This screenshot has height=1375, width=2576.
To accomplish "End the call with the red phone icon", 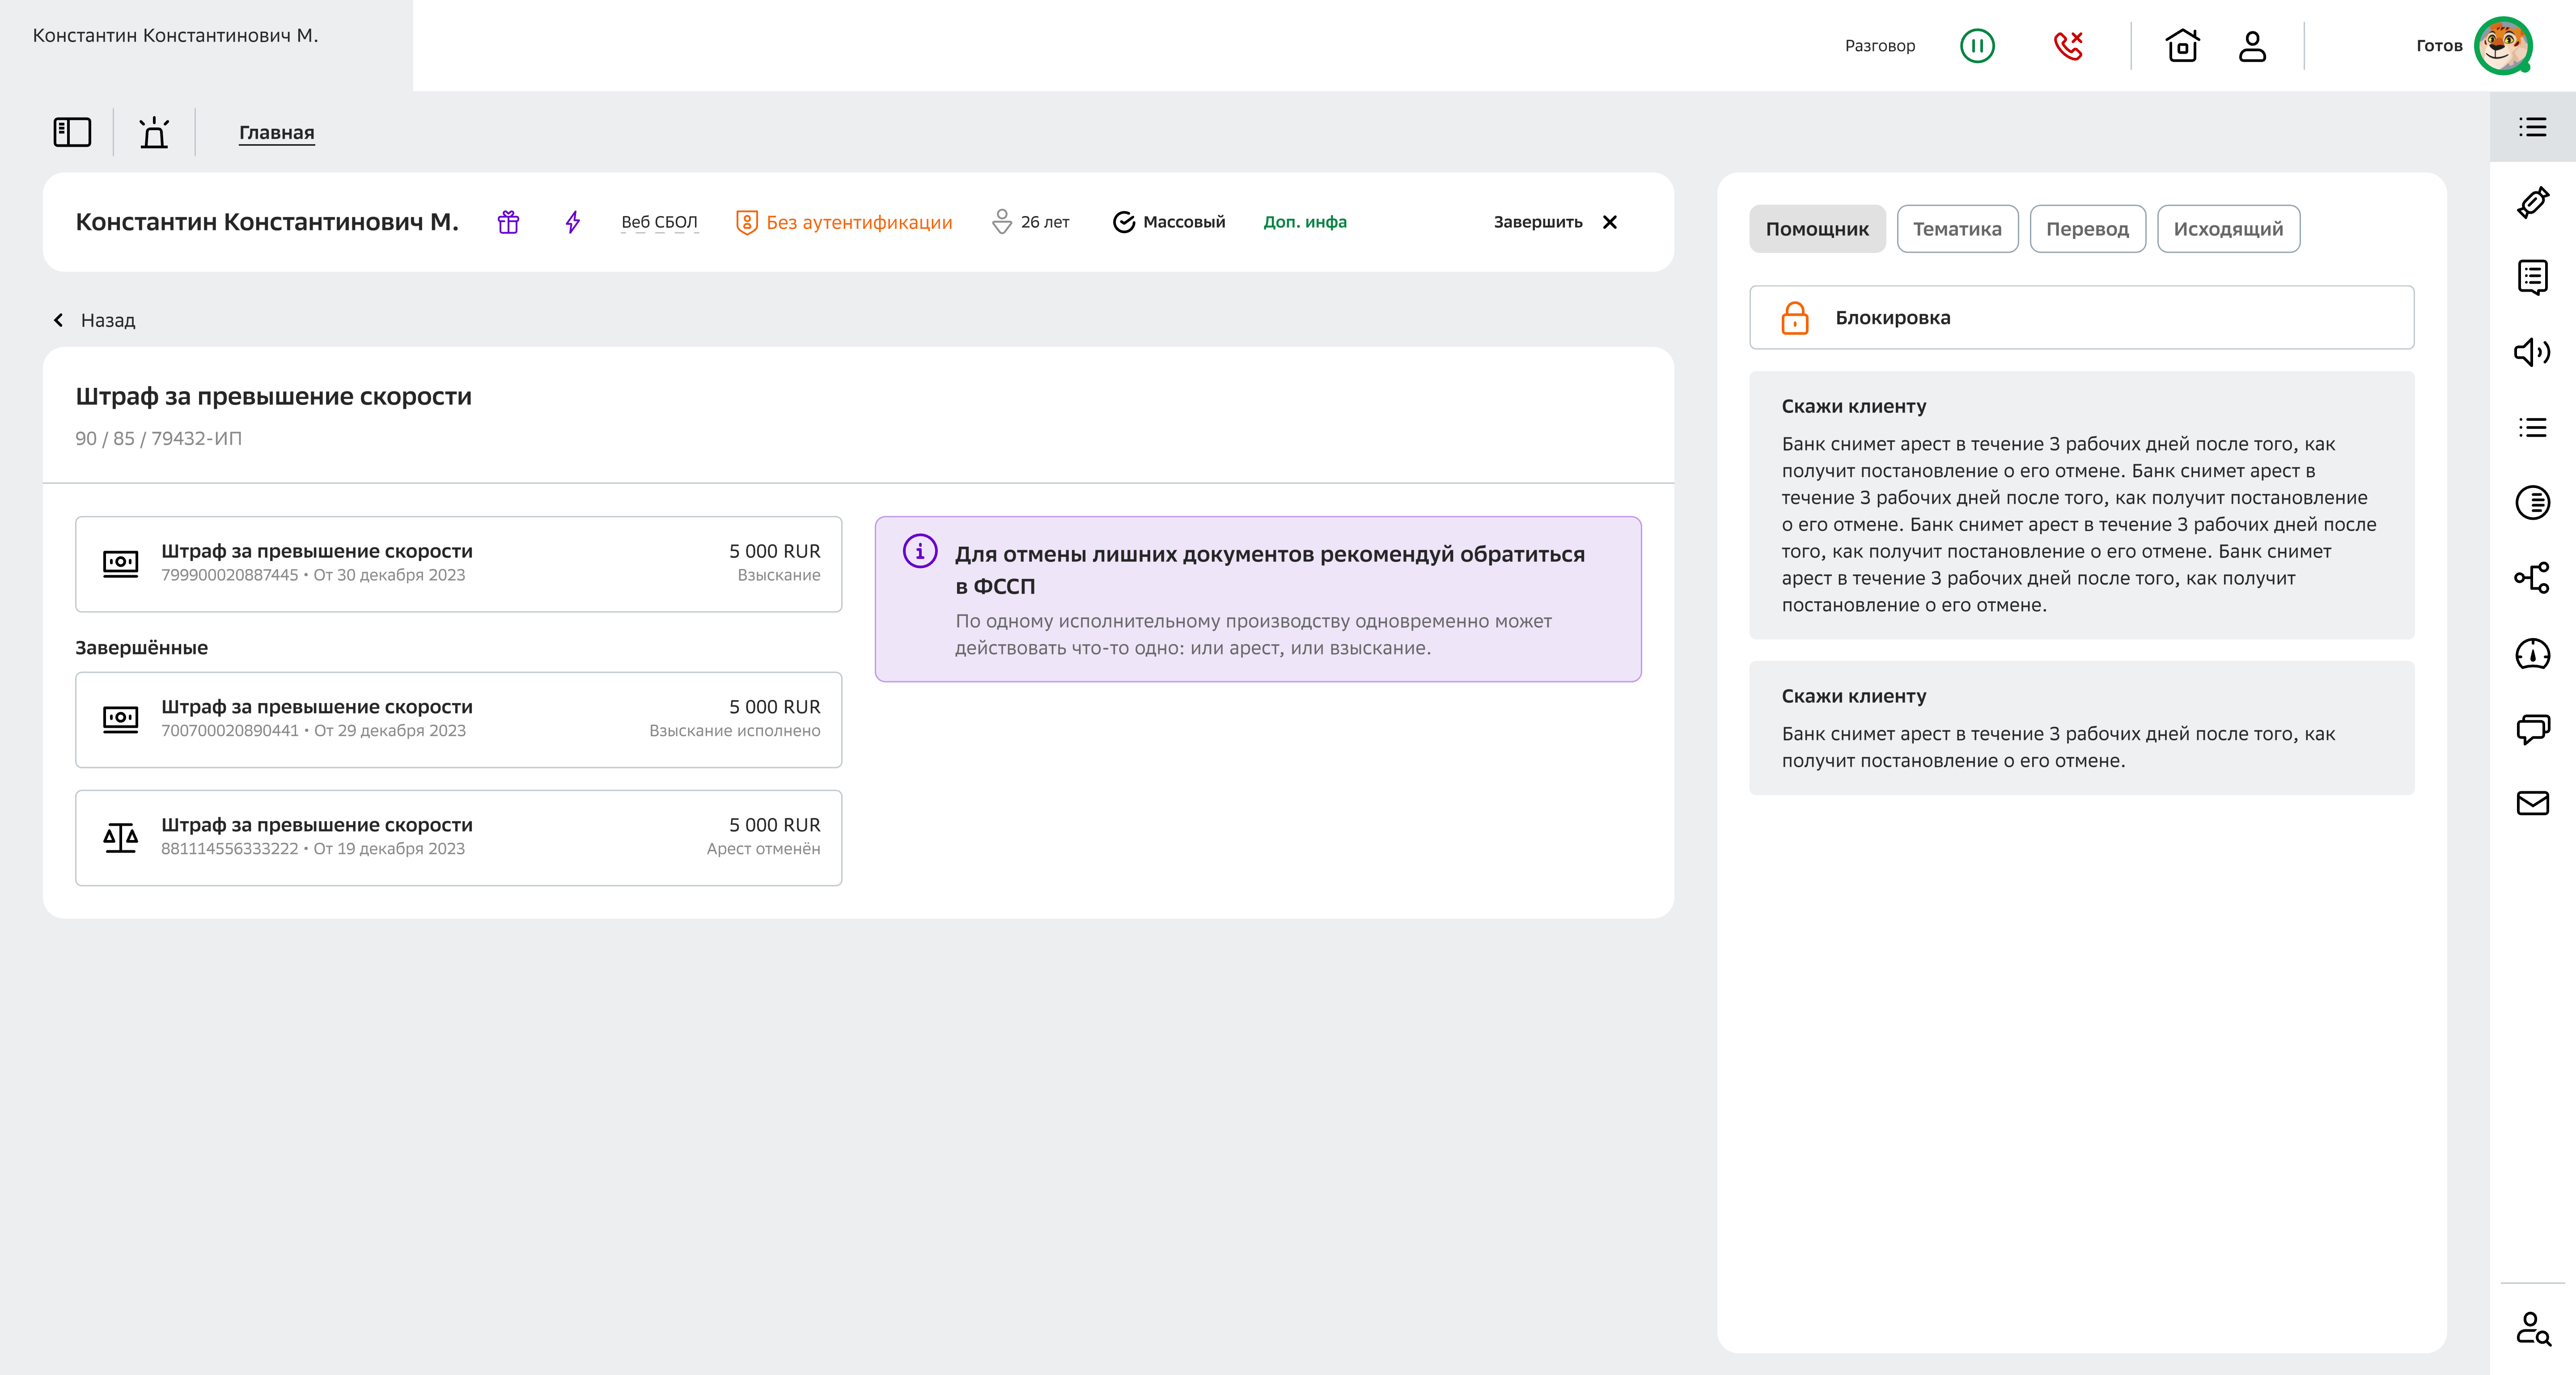I will 2068,46.
